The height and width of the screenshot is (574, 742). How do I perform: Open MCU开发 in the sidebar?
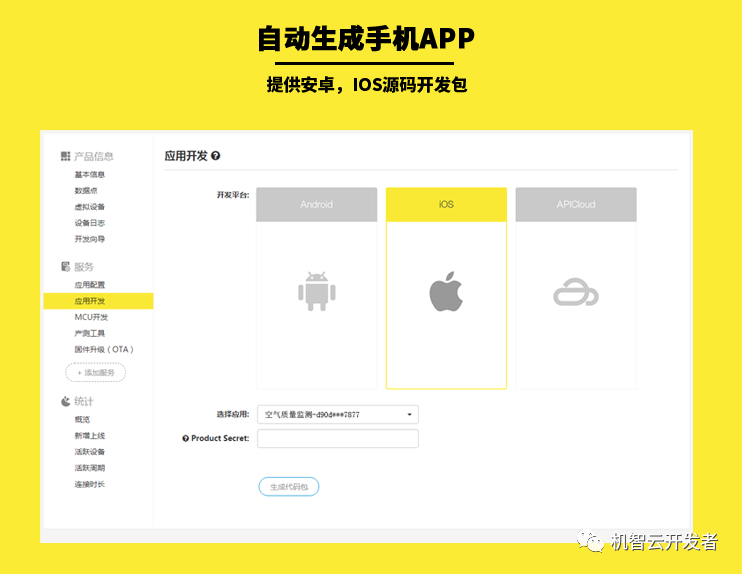coord(91,317)
